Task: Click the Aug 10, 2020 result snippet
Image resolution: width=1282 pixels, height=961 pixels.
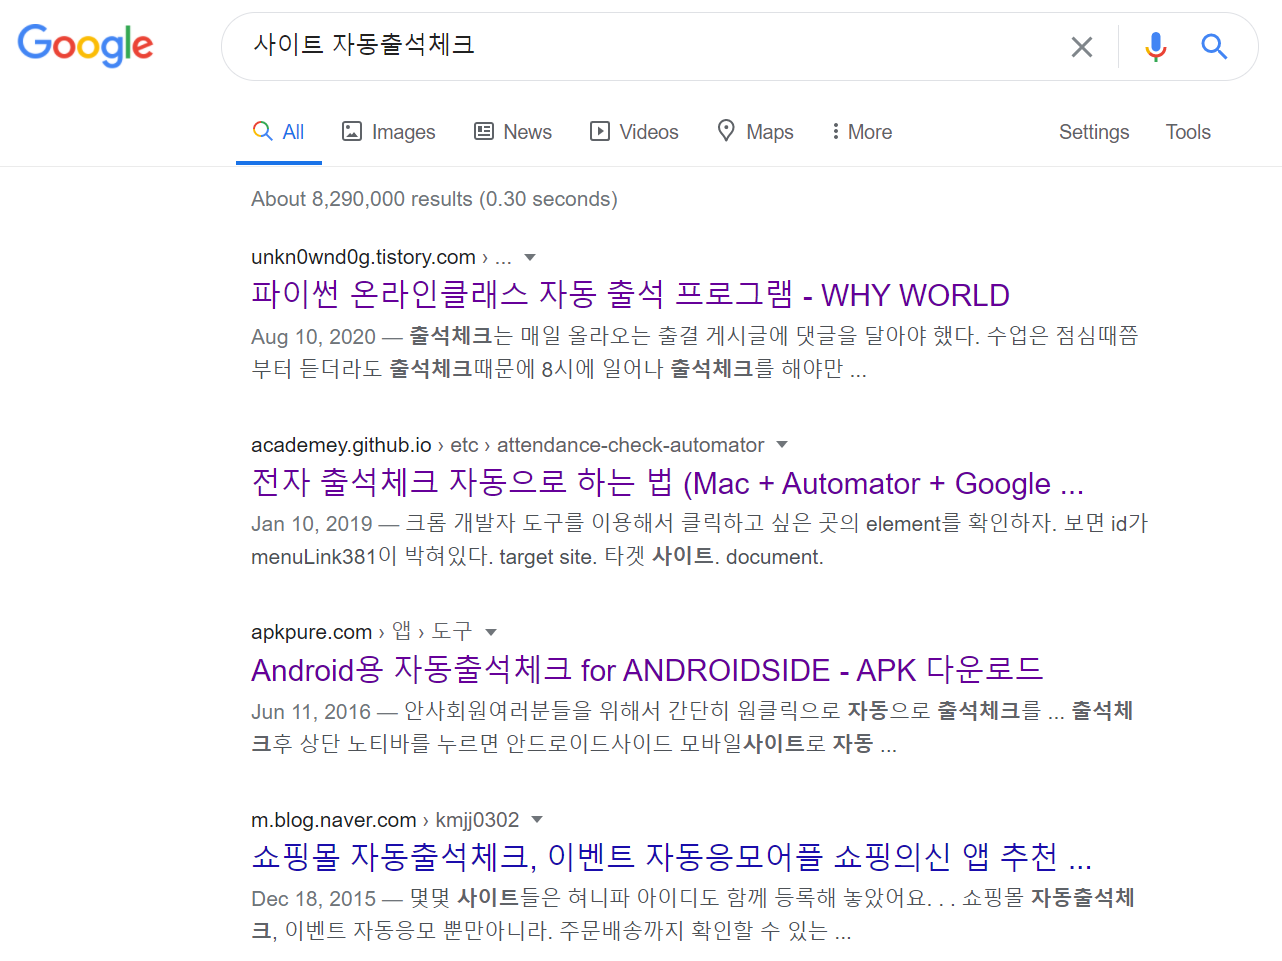Action: point(695,352)
